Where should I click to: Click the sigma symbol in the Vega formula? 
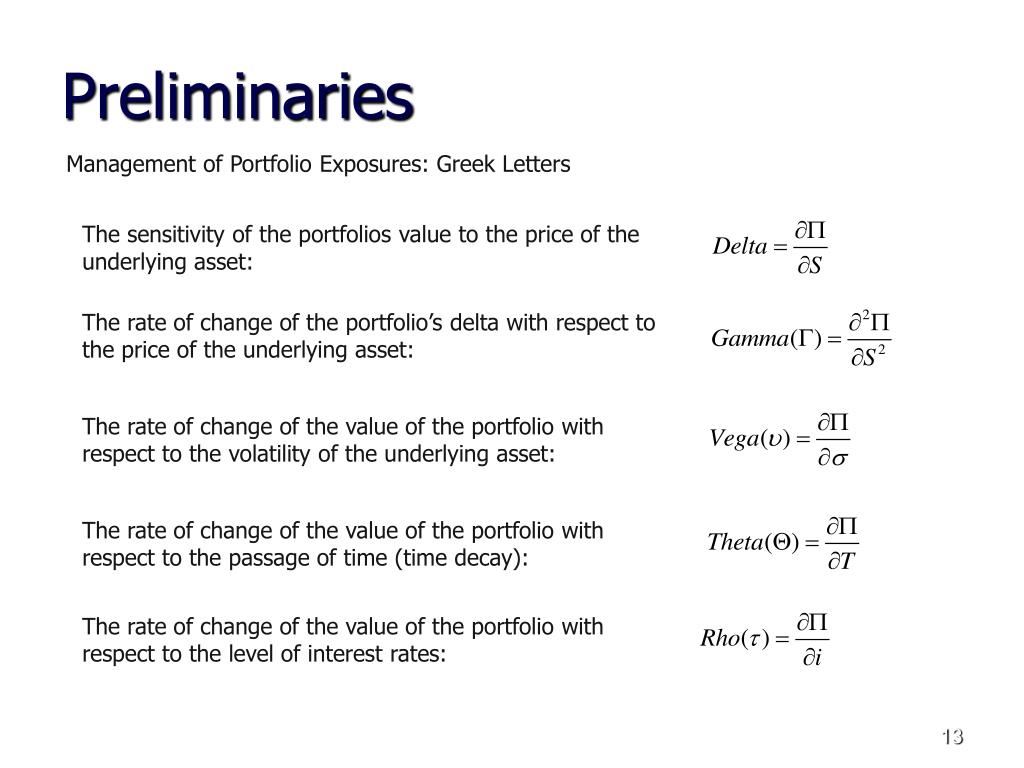(840, 458)
